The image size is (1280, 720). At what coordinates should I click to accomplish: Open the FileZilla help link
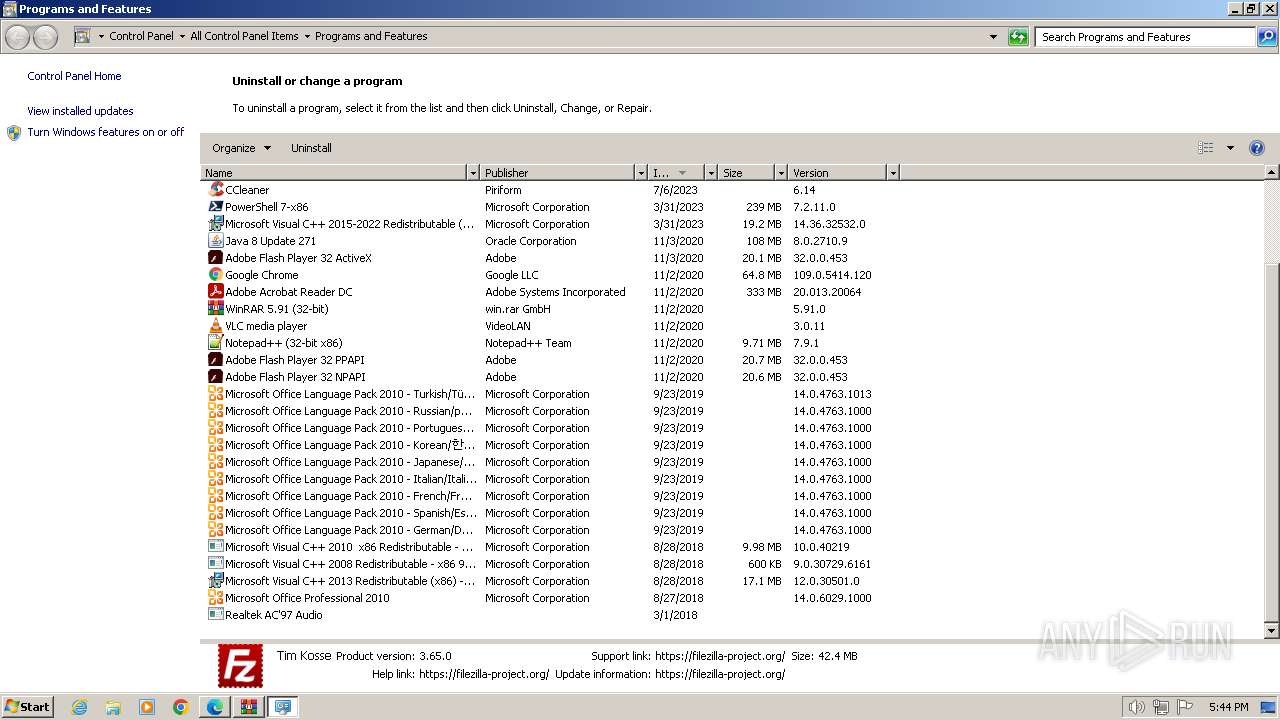click(484, 674)
